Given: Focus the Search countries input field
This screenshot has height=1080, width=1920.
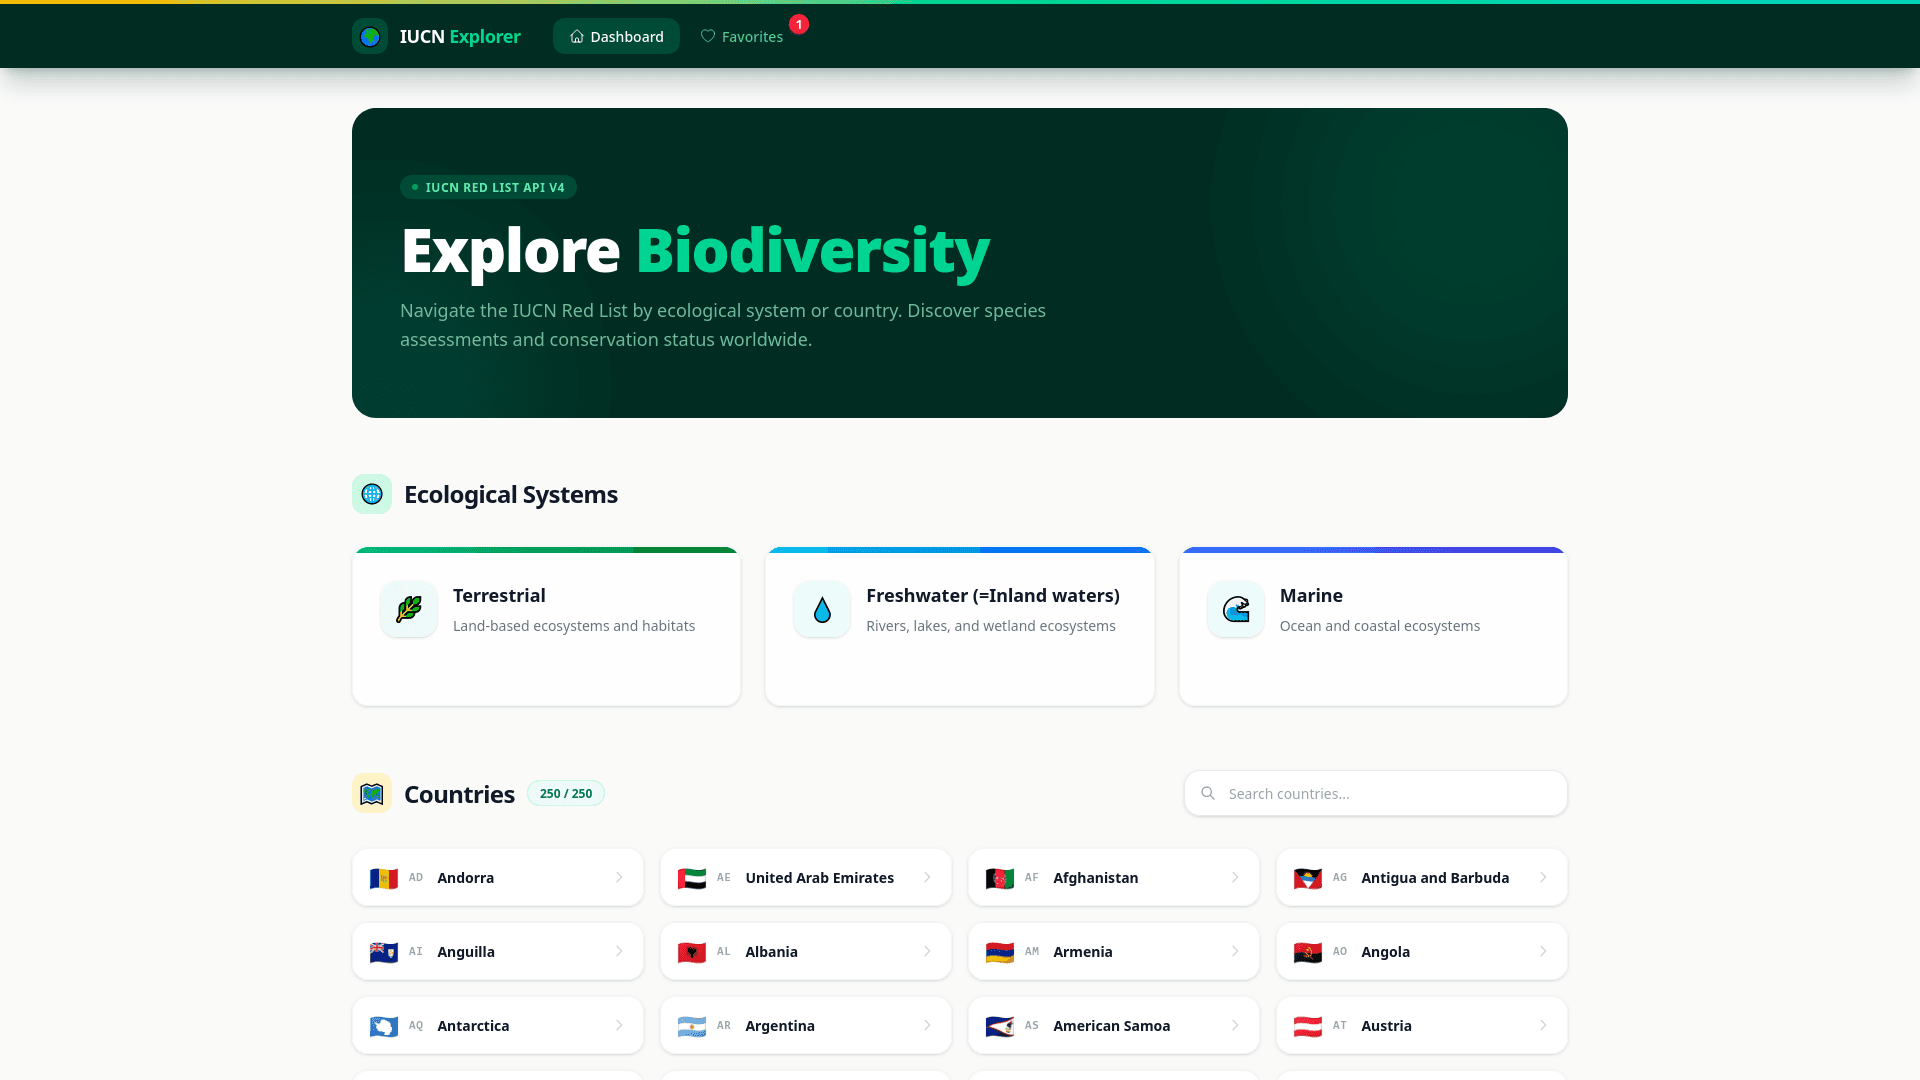Looking at the screenshot, I should 1376,793.
